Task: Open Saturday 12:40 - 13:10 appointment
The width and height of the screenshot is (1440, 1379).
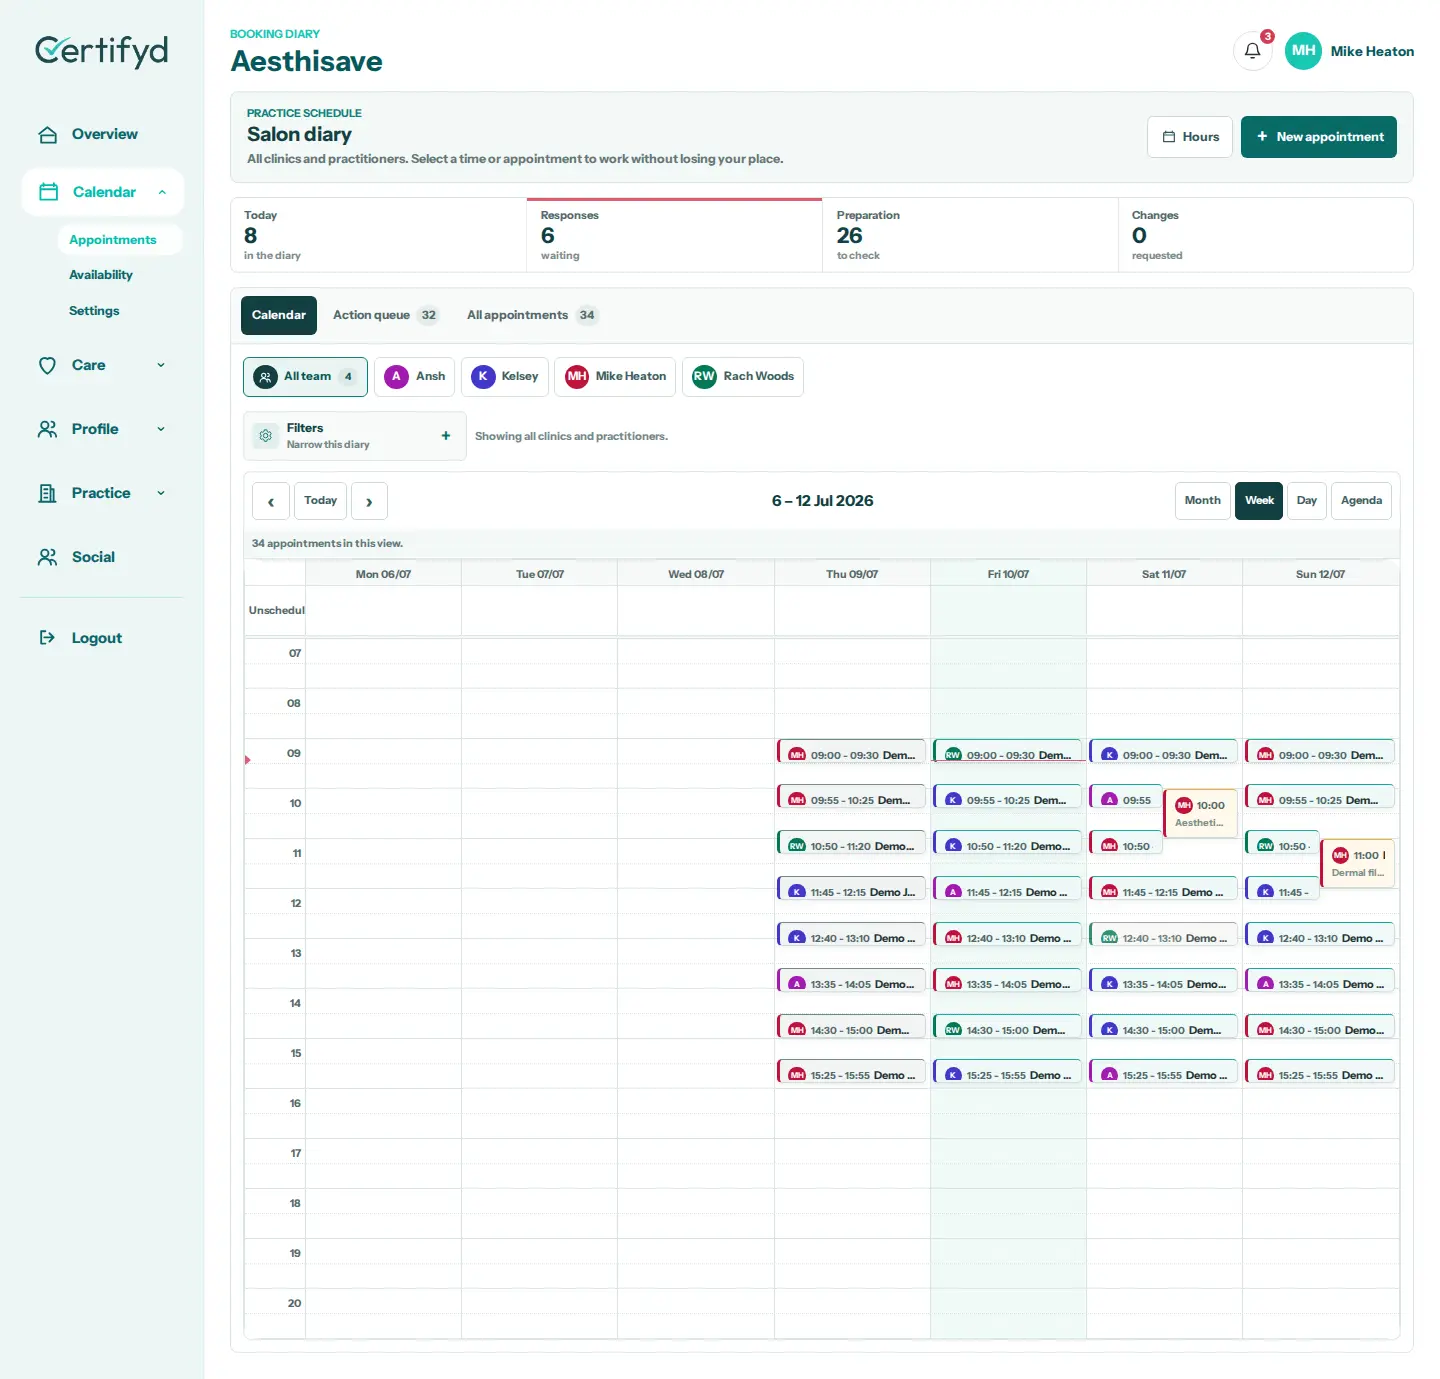Action: pyautogui.click(x=1164, y=934)
